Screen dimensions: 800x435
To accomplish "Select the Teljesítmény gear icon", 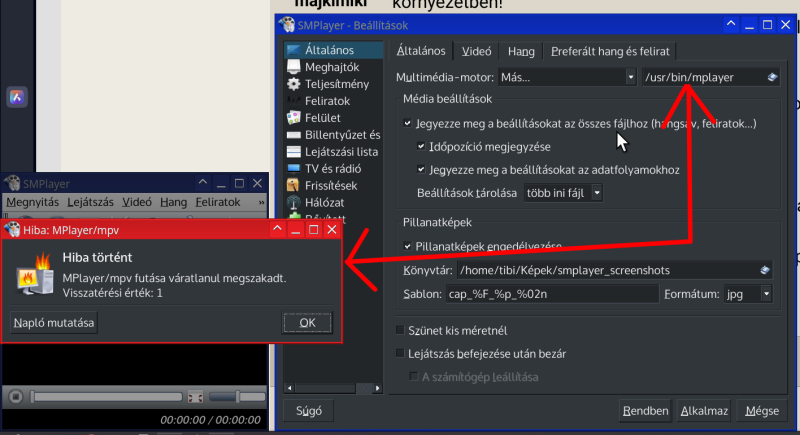I will click(294, 84).
